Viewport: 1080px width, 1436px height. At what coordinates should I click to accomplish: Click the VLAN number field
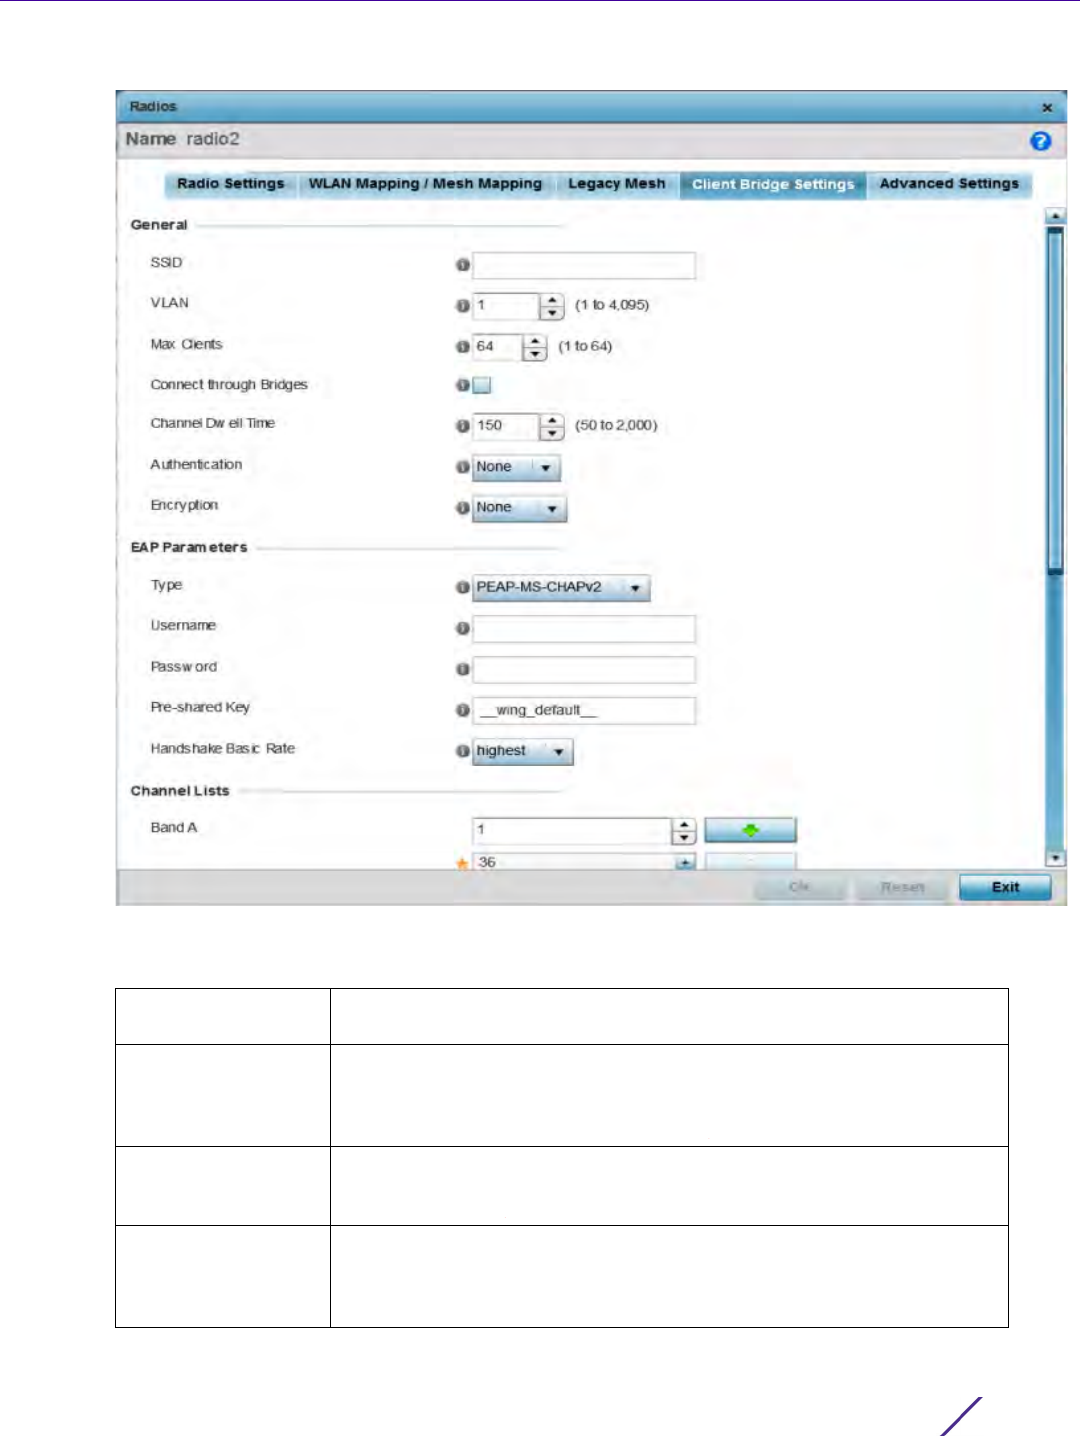(506, 306)
